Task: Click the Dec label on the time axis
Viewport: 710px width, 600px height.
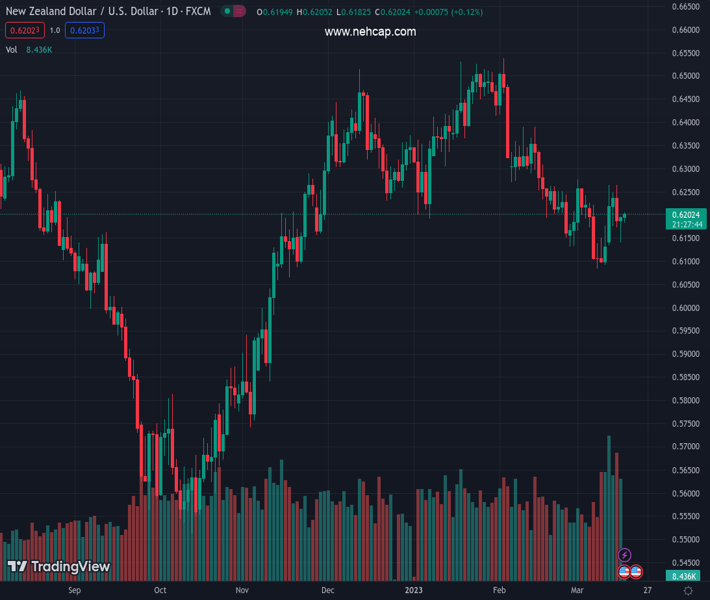Action: 328,591
